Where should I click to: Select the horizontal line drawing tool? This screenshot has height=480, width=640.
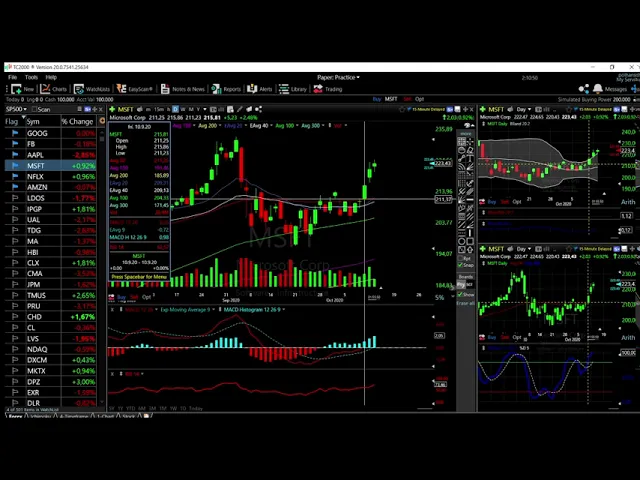pos(471,200)
